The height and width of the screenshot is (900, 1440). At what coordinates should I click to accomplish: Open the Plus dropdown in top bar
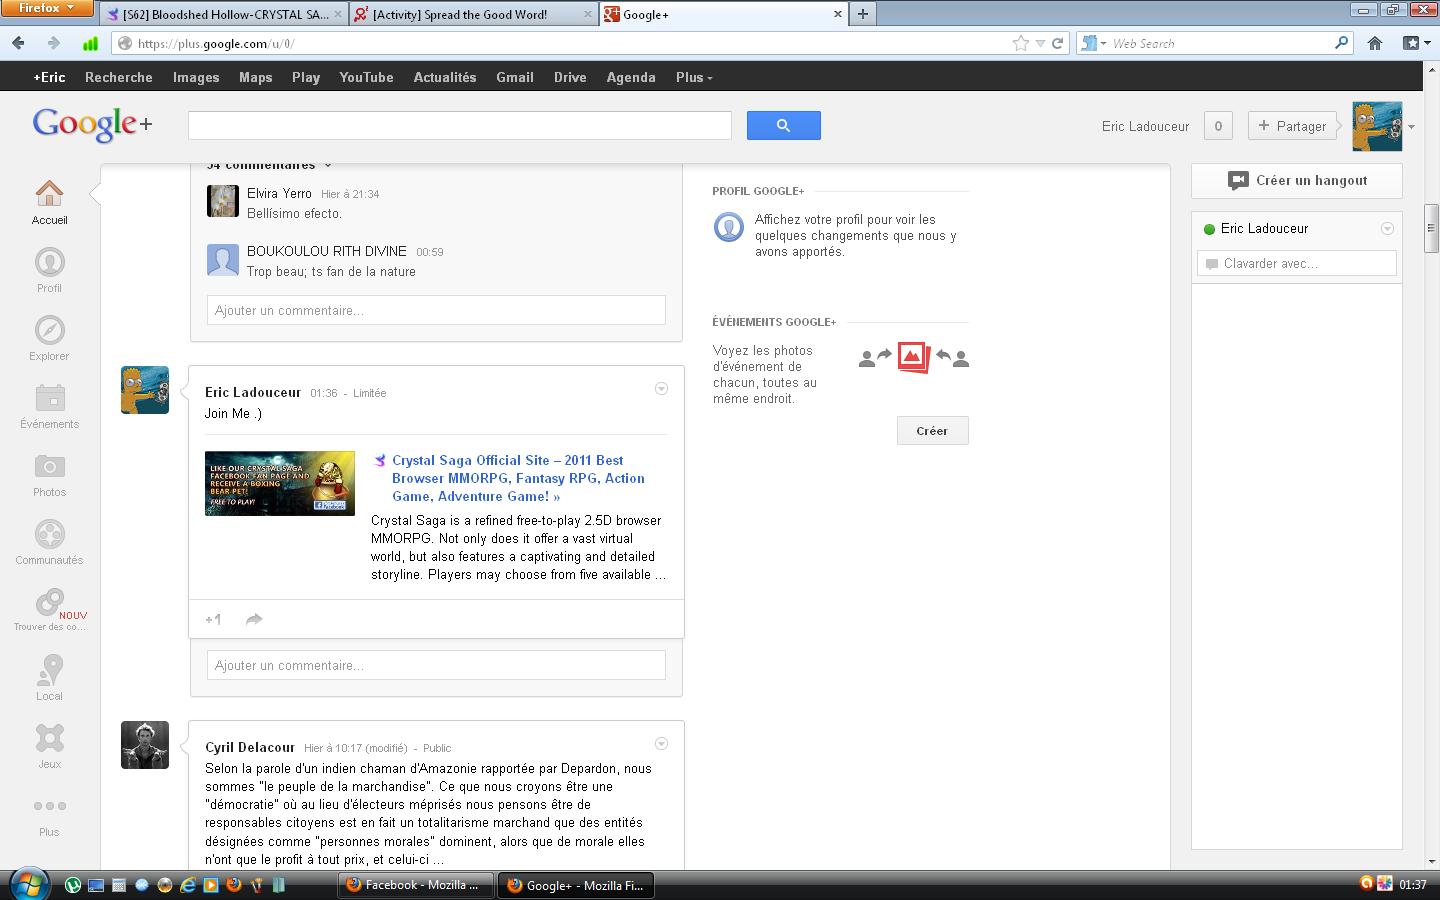click(x=694, y=77)
